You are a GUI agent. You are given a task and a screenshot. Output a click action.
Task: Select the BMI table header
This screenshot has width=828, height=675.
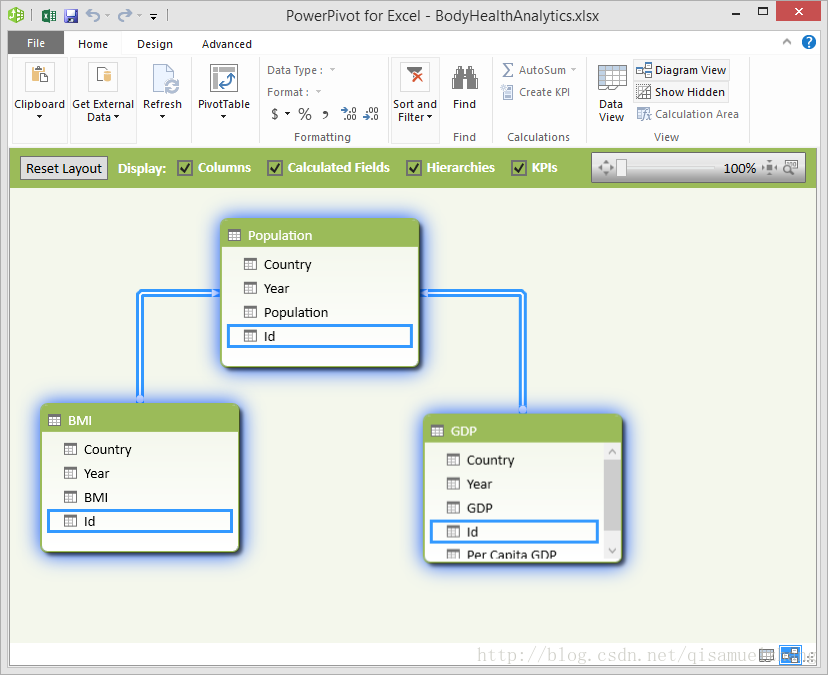[140, 420]
